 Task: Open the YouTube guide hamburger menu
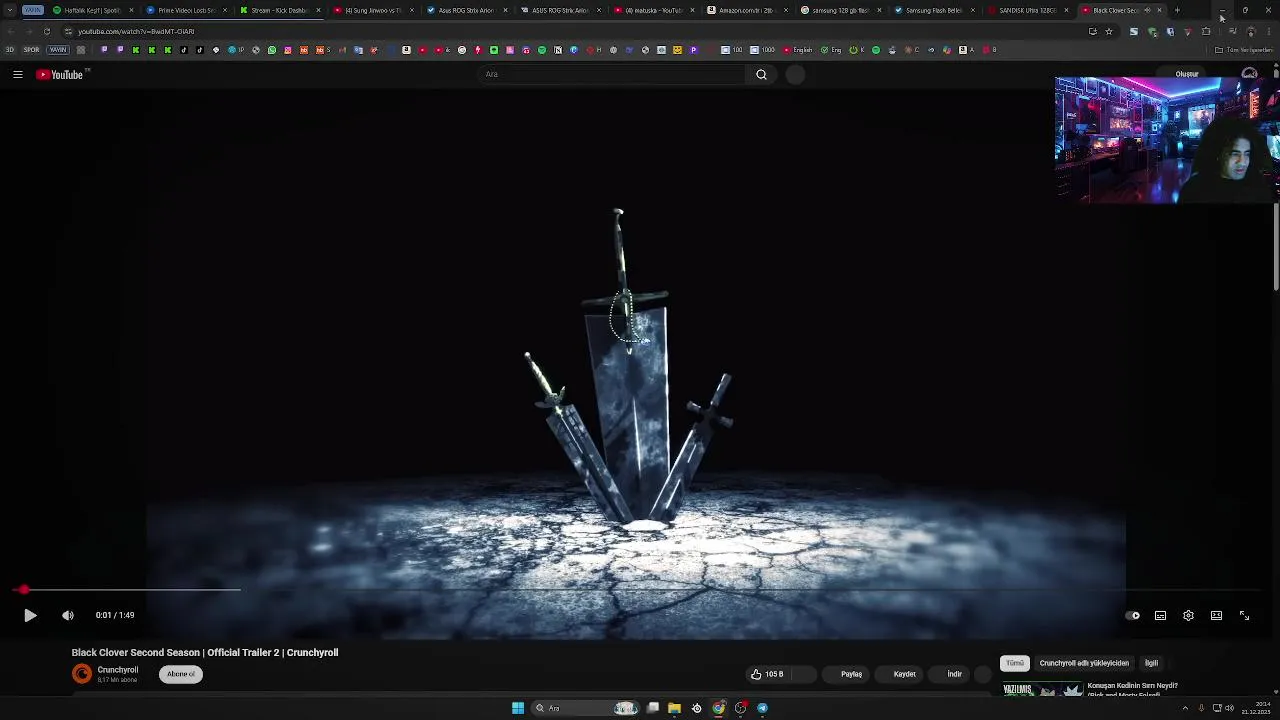(18, 74)
